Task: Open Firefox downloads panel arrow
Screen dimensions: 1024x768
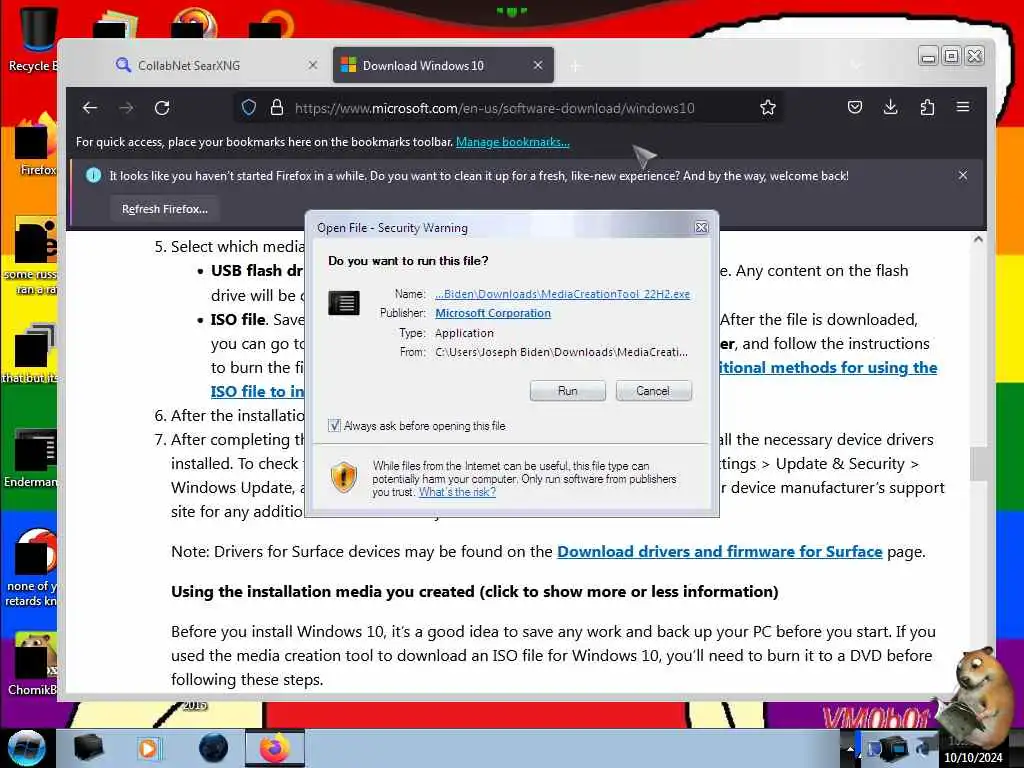Action: (891, 107)
